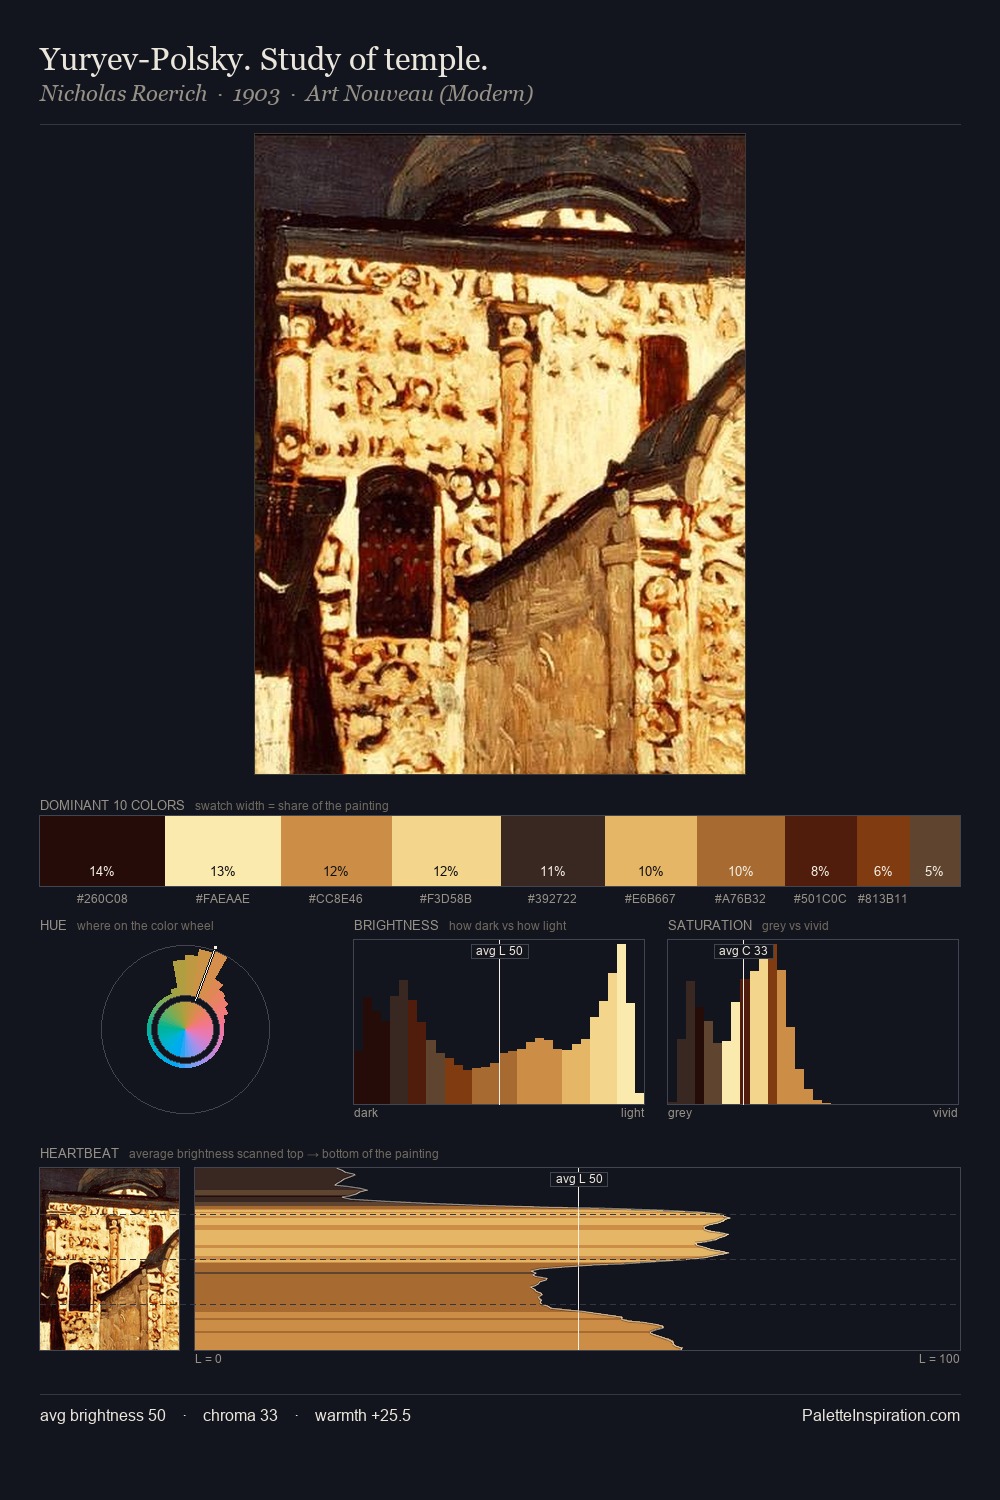
Task: Click the style "Art Nouveau (Modern)"
Action: click(x=419, y=94)
